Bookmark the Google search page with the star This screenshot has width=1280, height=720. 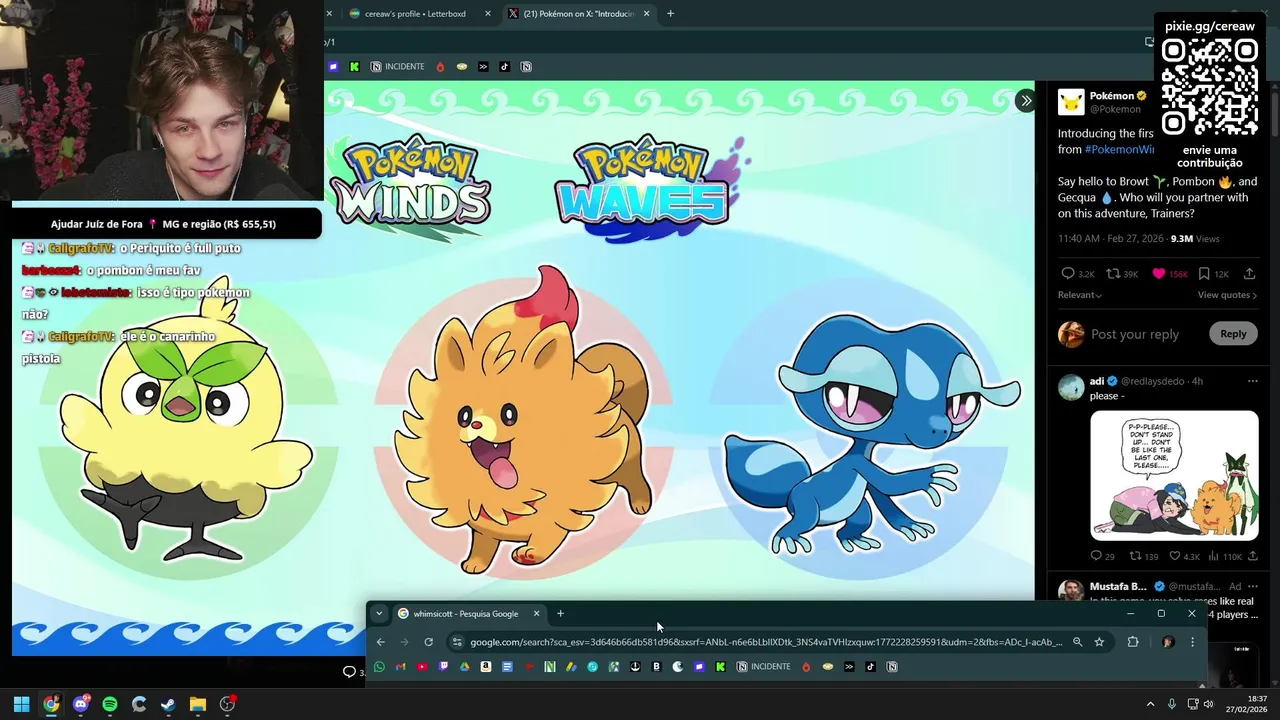(x=1099, y=642)
